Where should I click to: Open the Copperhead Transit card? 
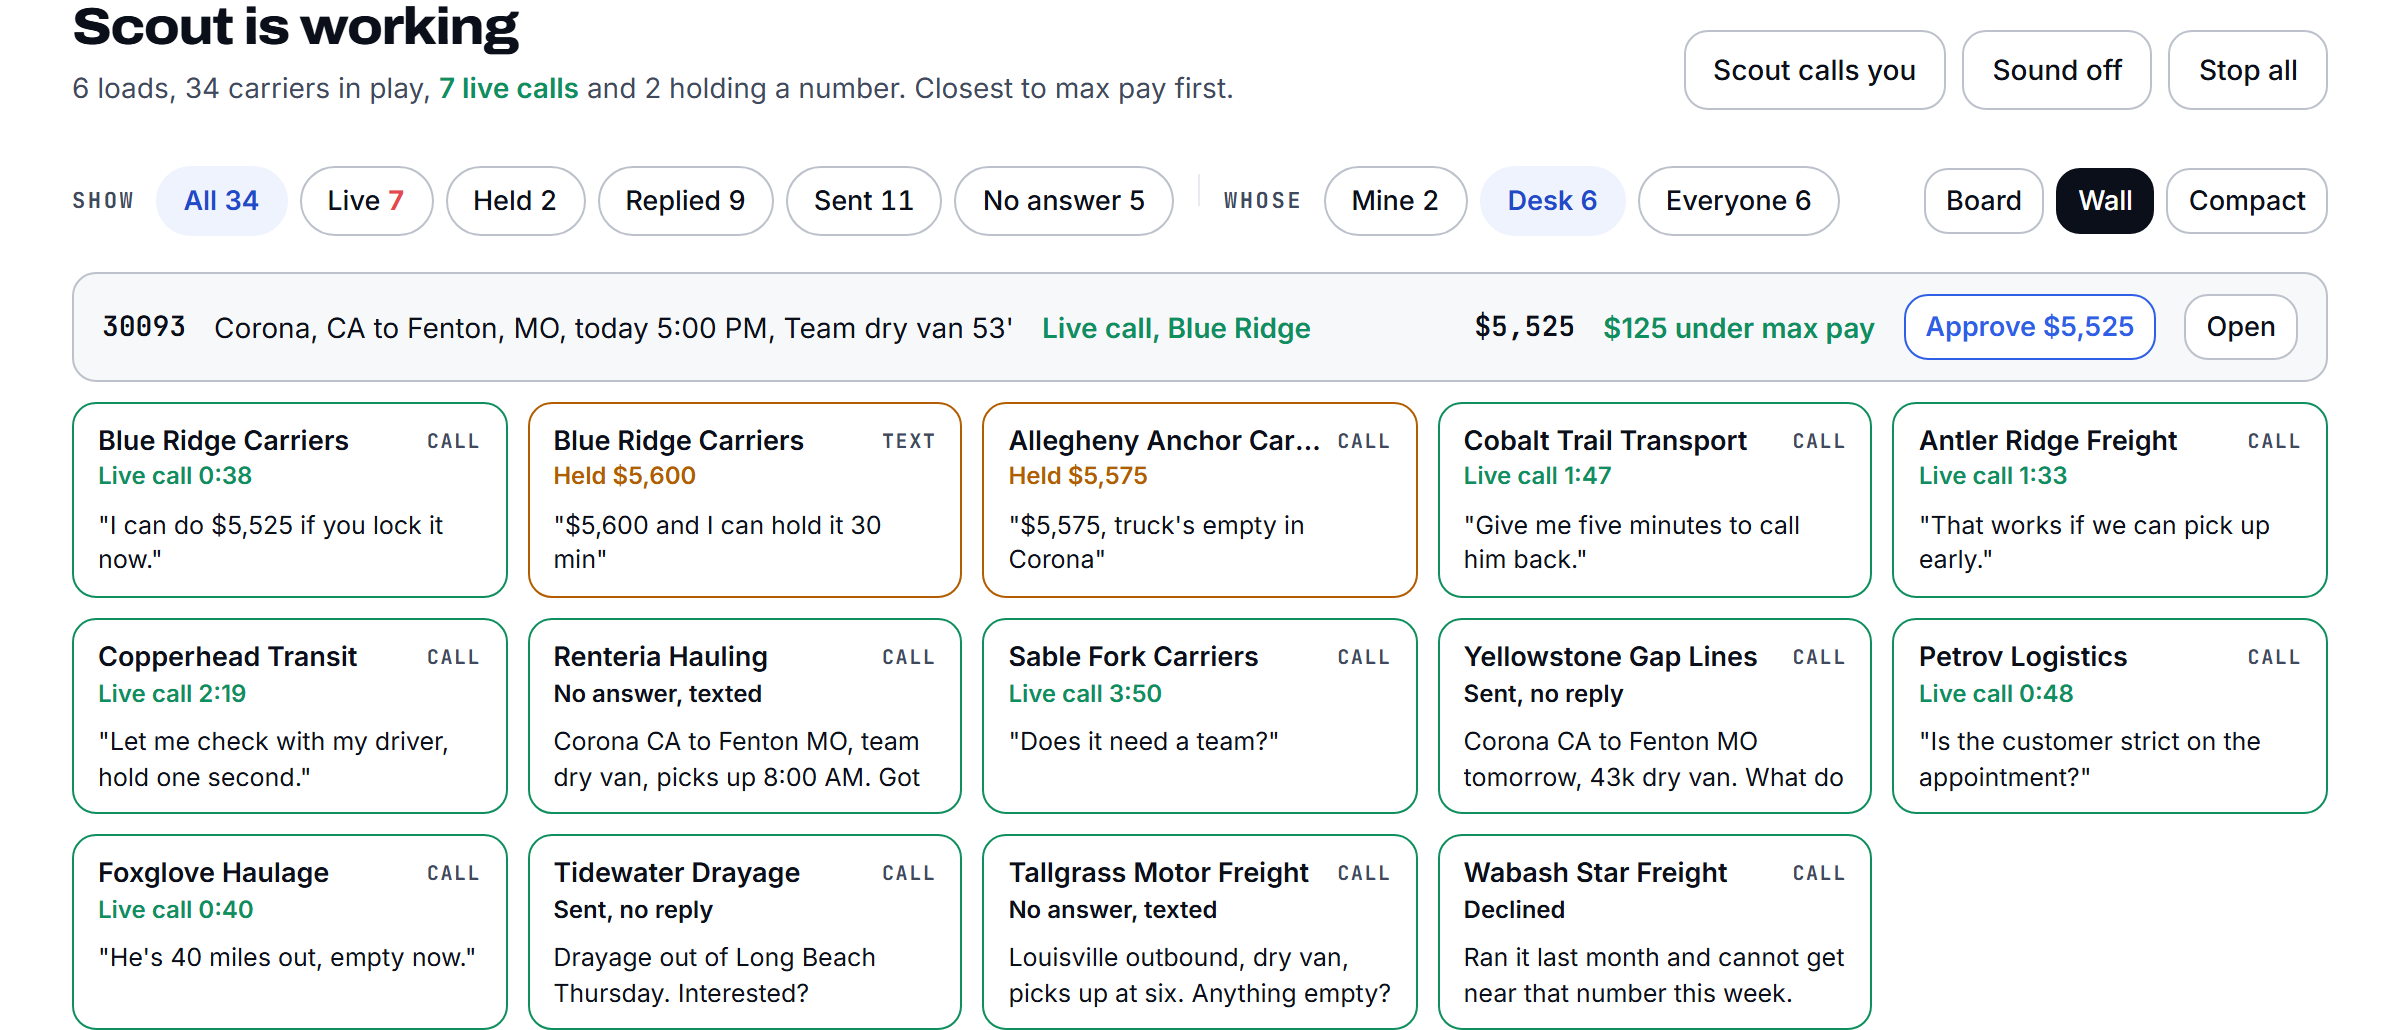pyautogui.click(x=289, y=716)
